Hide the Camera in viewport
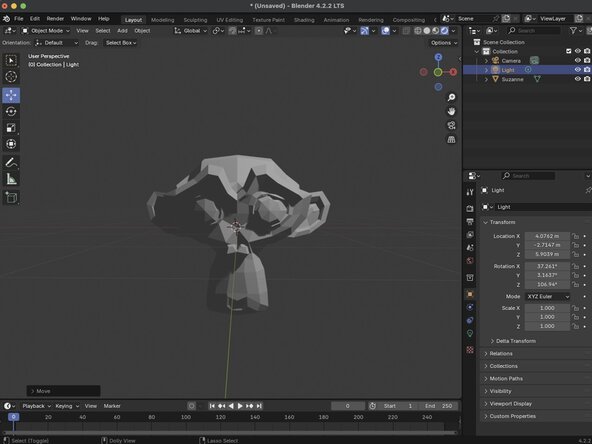 (578, 60)
